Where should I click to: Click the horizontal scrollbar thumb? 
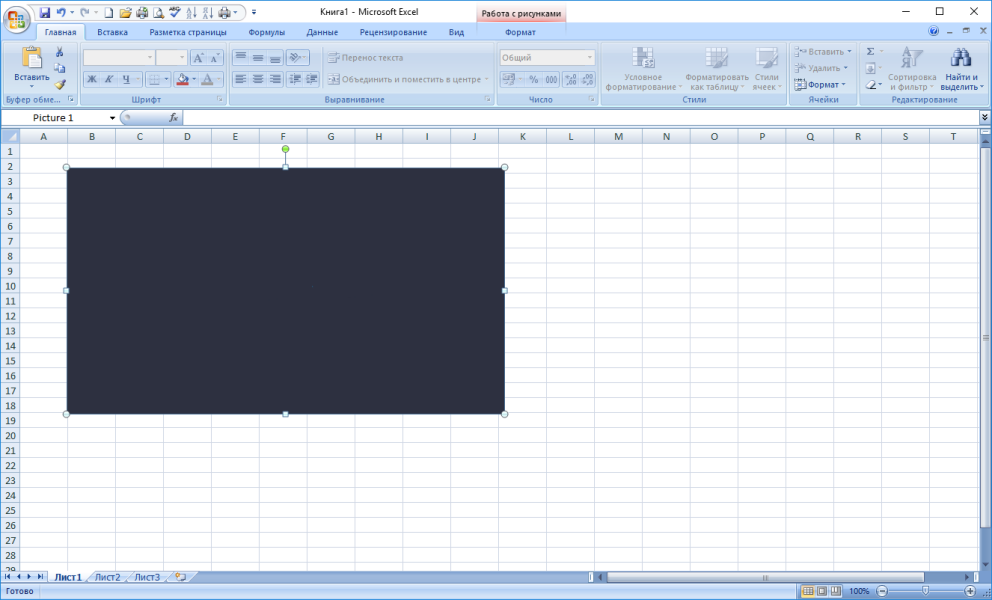click(x=765, y=577)
